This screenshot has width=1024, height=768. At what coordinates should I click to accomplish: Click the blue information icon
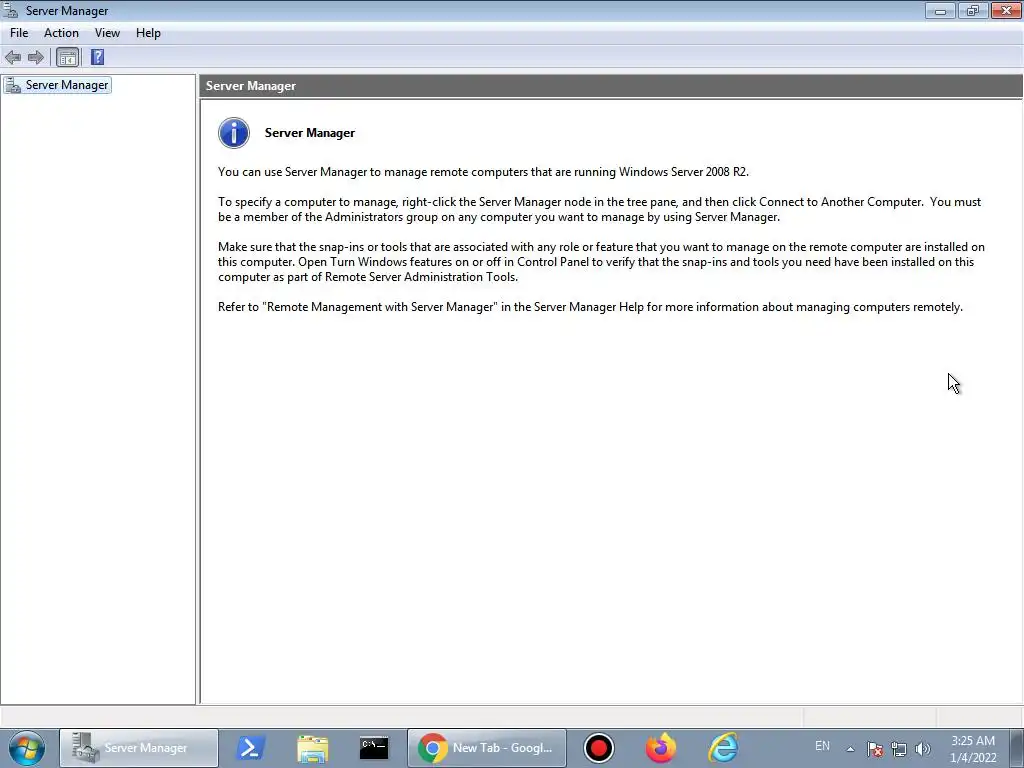[x=234, y=133]
